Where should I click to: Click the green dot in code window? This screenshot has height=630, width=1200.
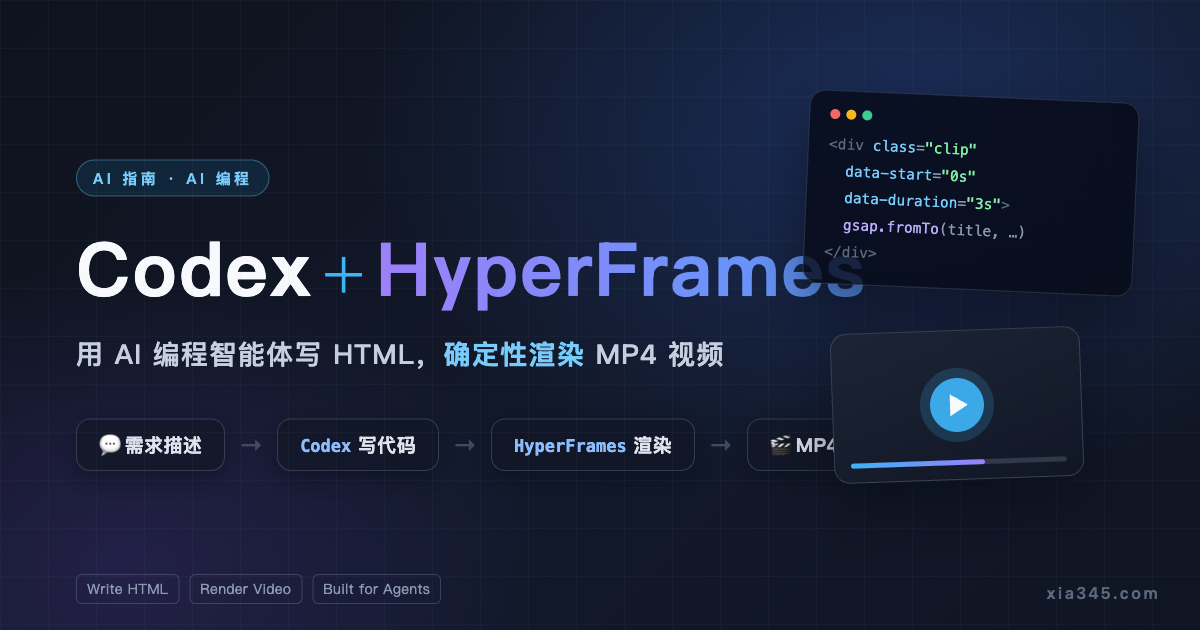click(867, 115)
